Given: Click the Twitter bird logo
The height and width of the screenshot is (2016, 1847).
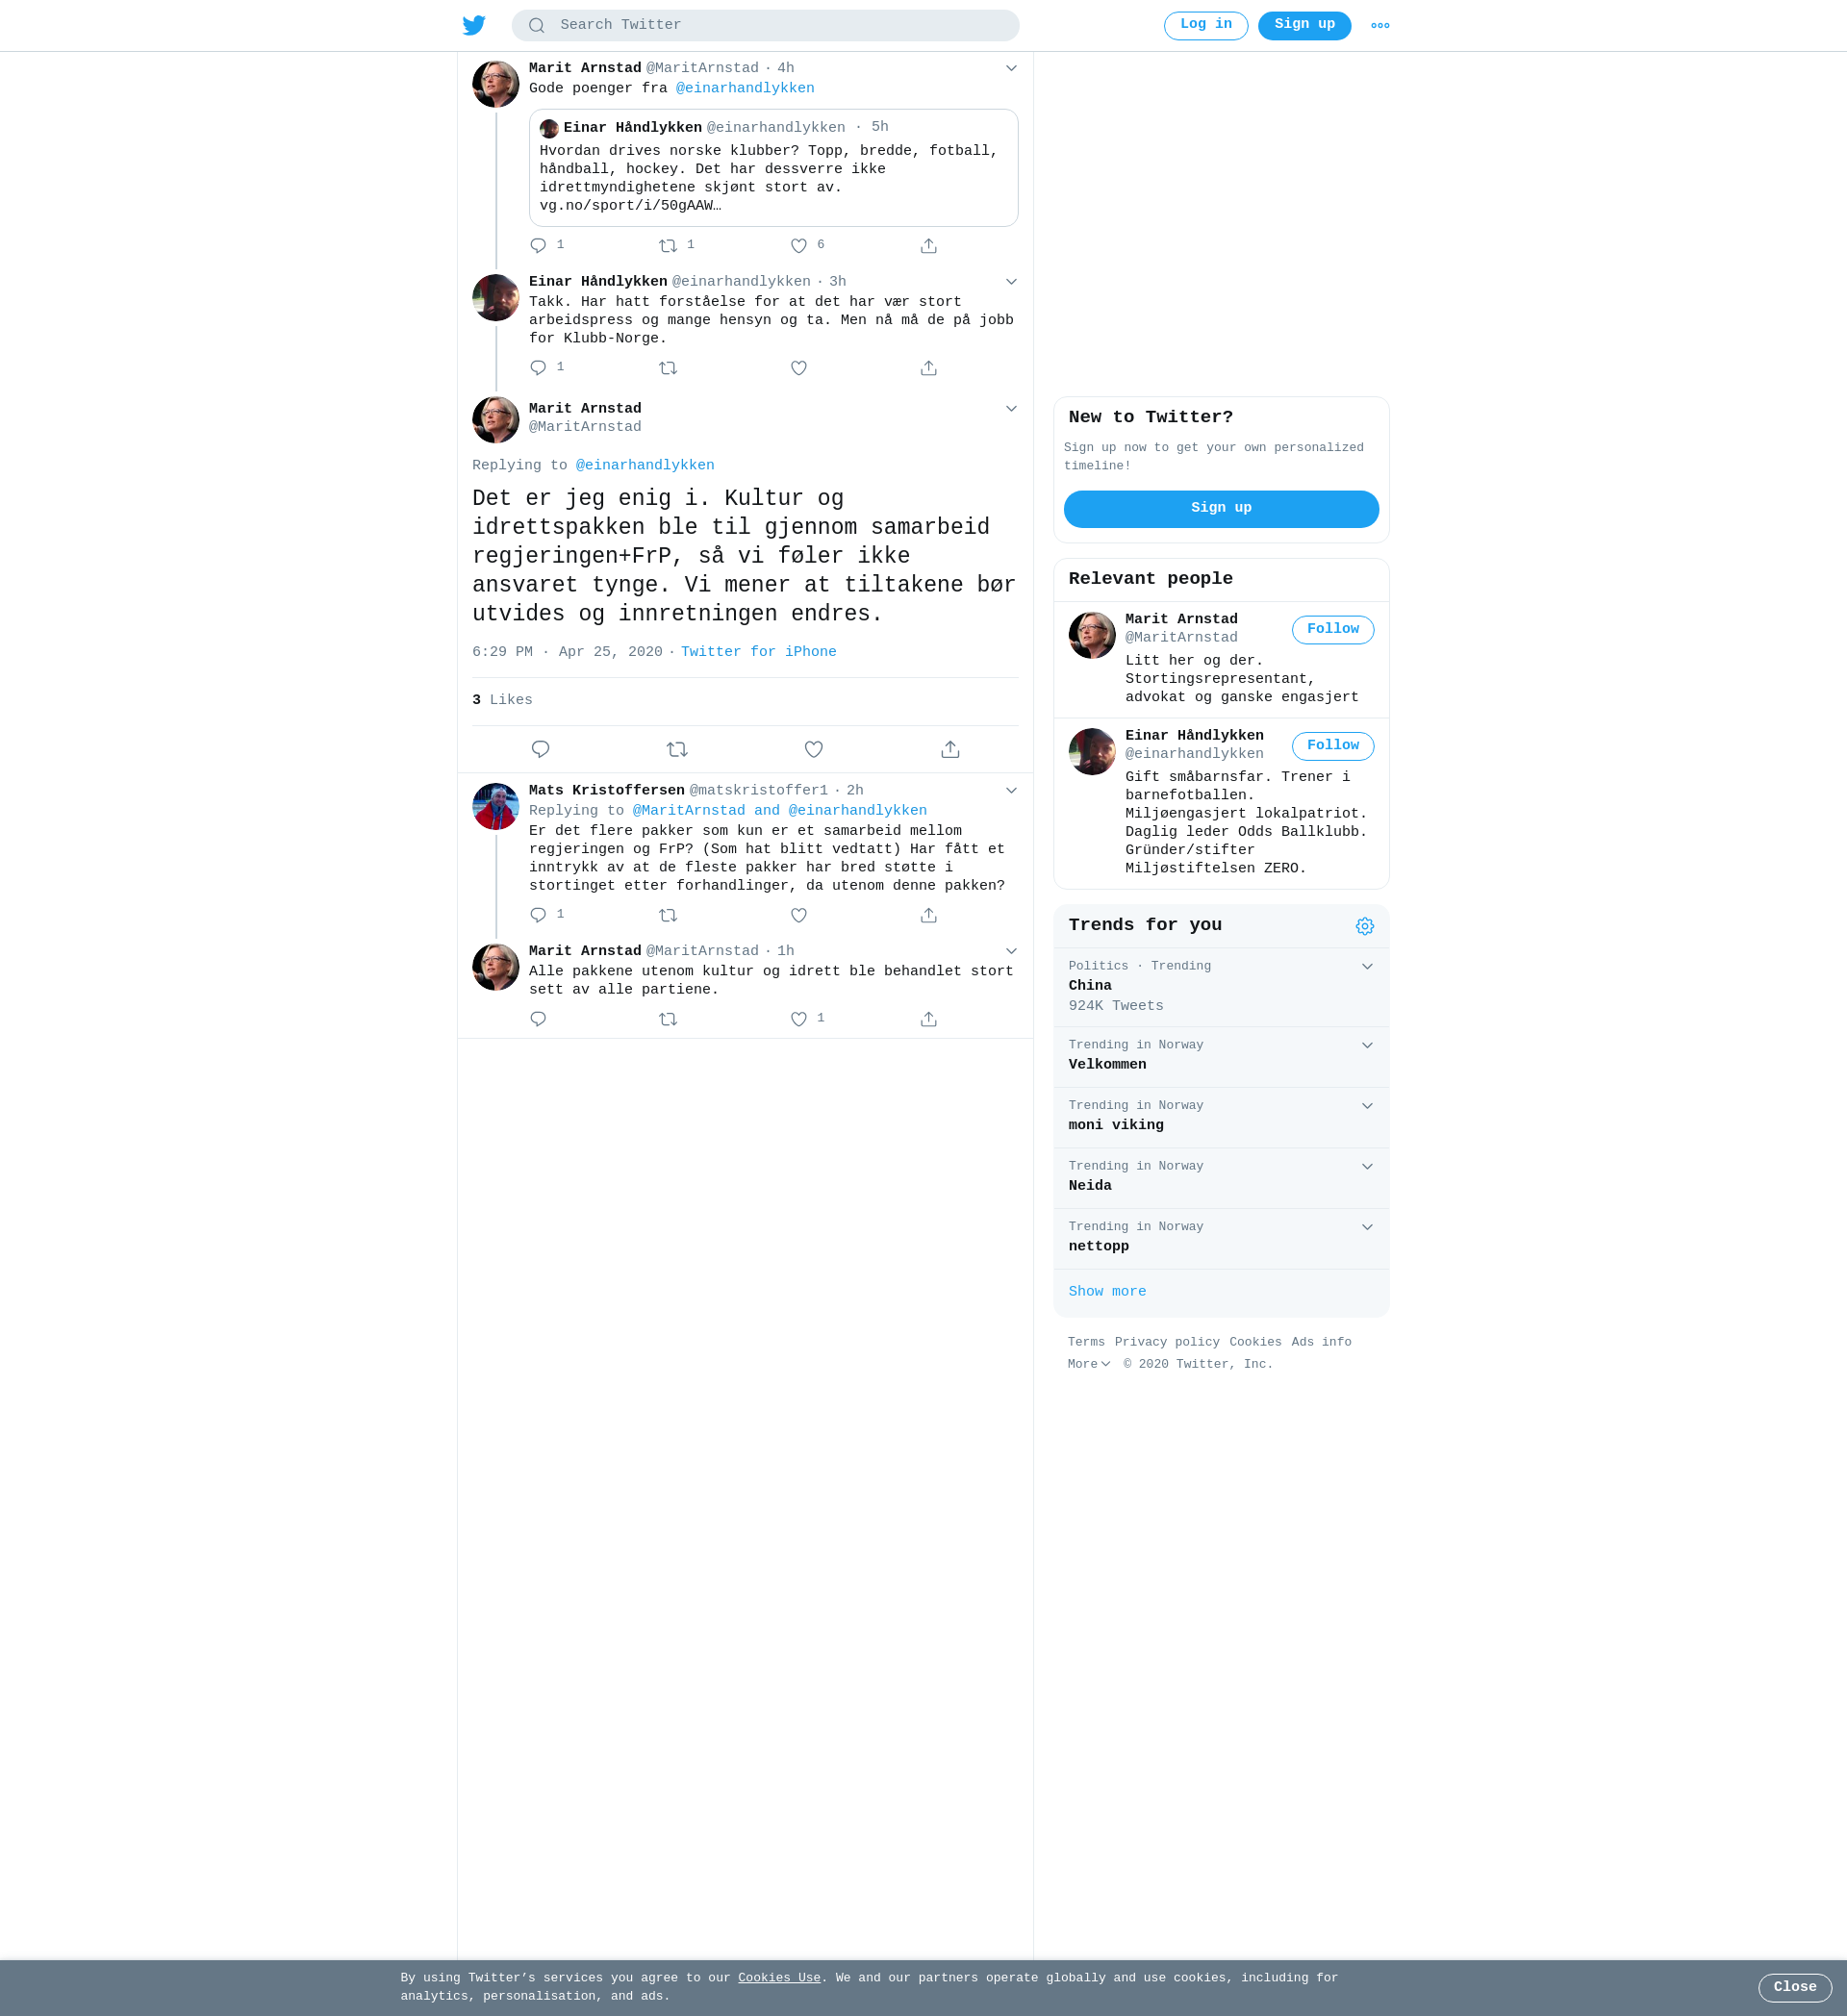Looking at the screenshot, I should (x=474, y=25).
